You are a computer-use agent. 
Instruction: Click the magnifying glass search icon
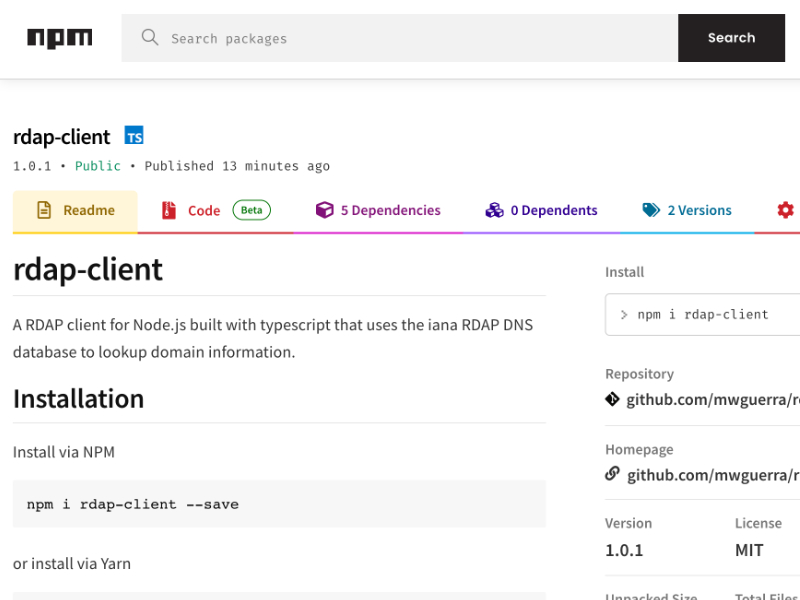(x=149, y=37)
